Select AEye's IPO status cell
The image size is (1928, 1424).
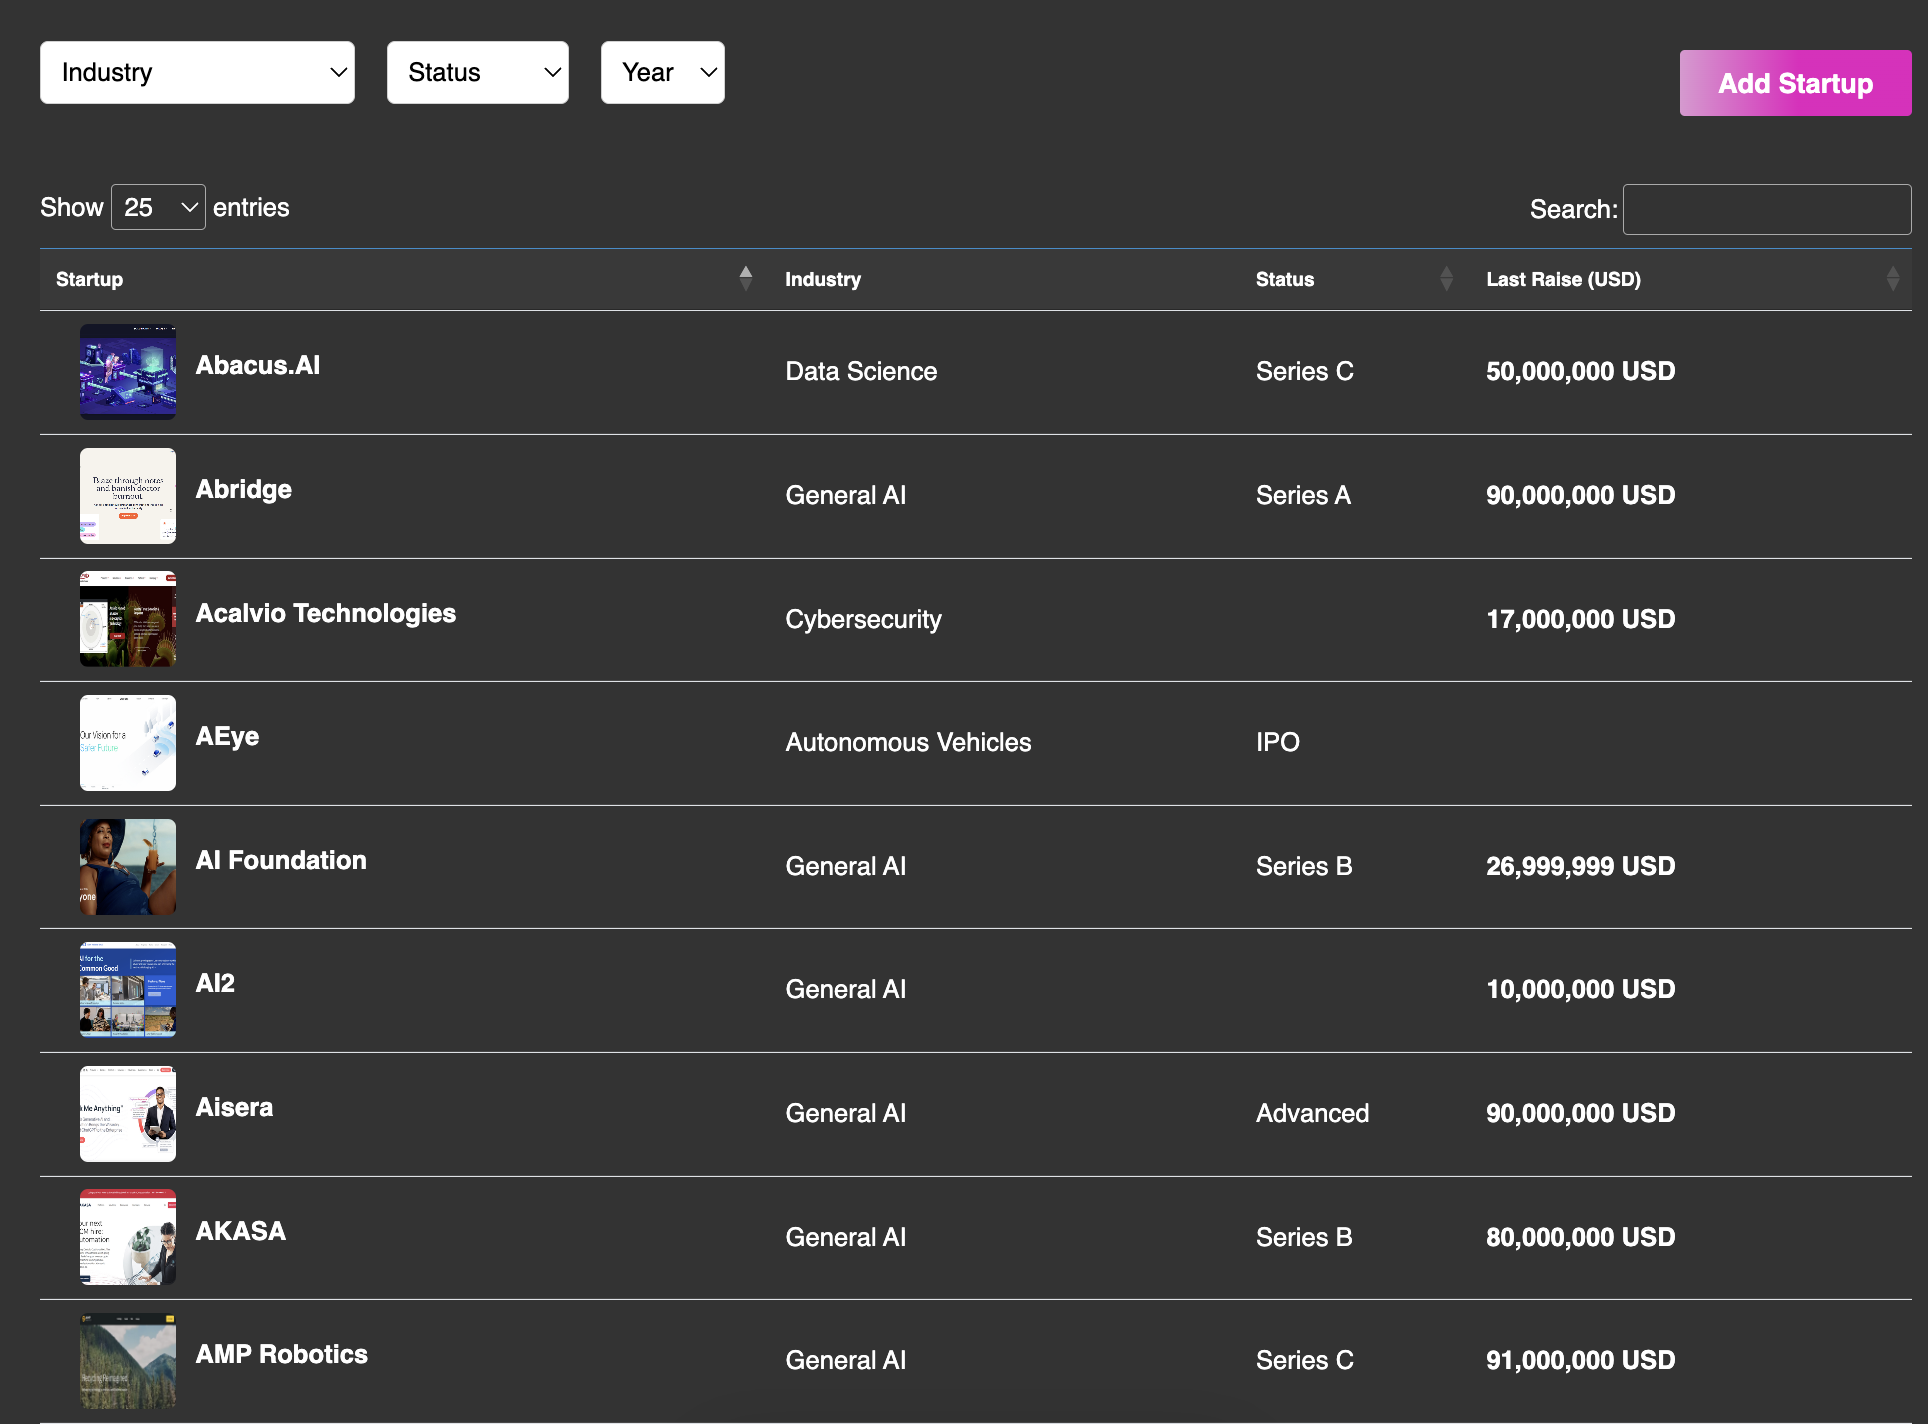click(x=1278, y=742)
